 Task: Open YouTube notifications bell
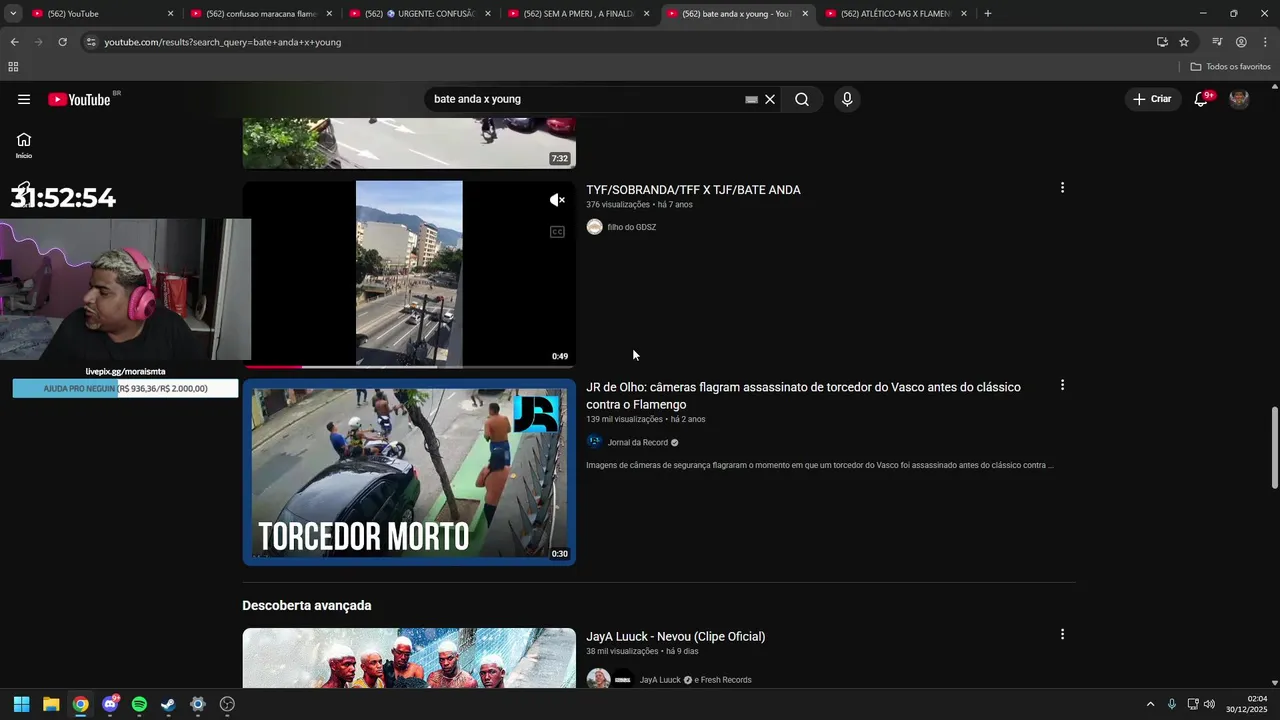click(x=1202, y=99)
